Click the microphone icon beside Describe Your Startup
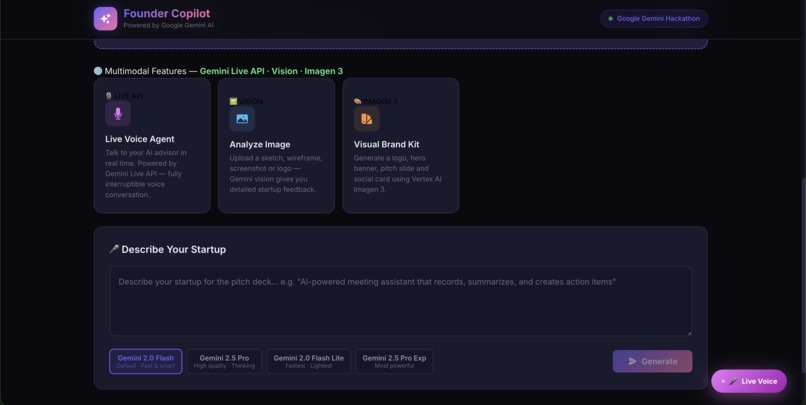 coord(114,249)
